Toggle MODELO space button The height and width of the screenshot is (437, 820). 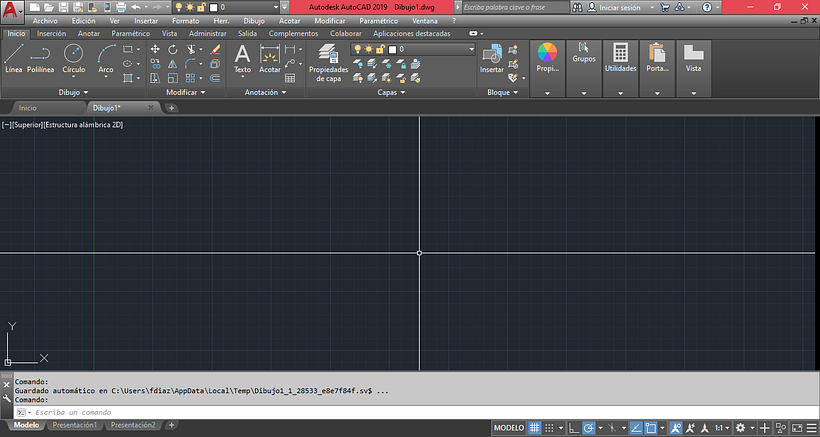(x=509, y=428)
